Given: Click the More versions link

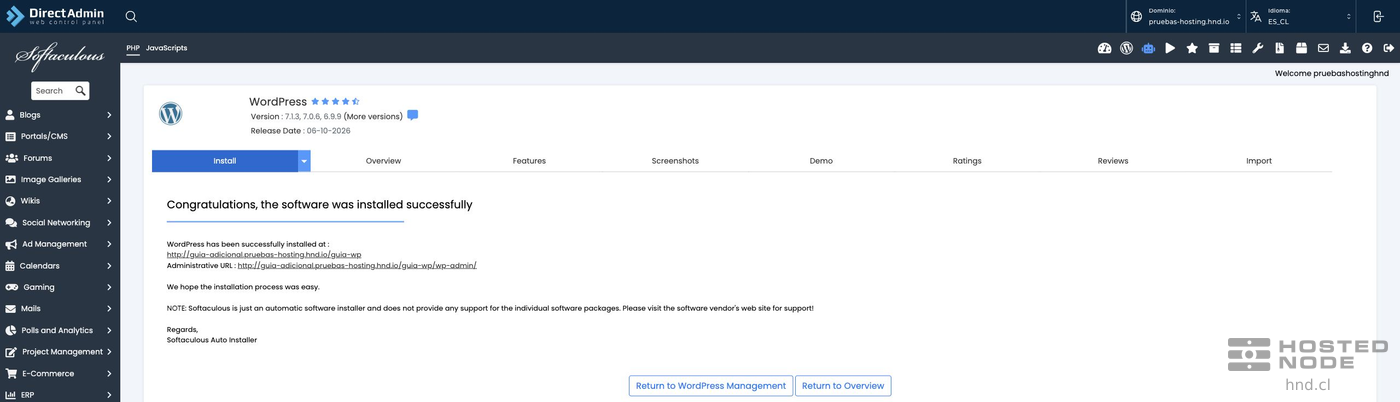Looking at the screenshot, I should 373,116.
